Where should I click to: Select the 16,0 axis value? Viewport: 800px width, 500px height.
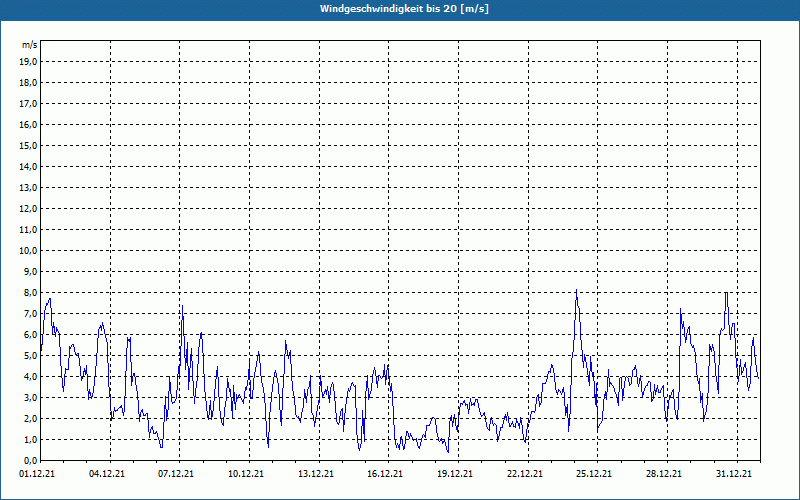[x=28, y=124]
